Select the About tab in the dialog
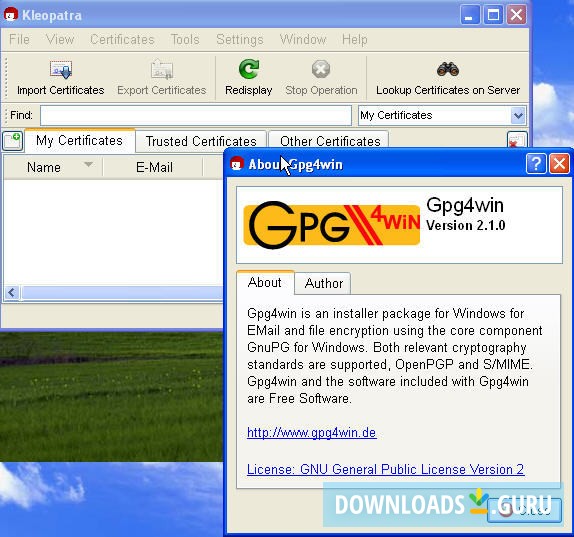 (265, 282)
